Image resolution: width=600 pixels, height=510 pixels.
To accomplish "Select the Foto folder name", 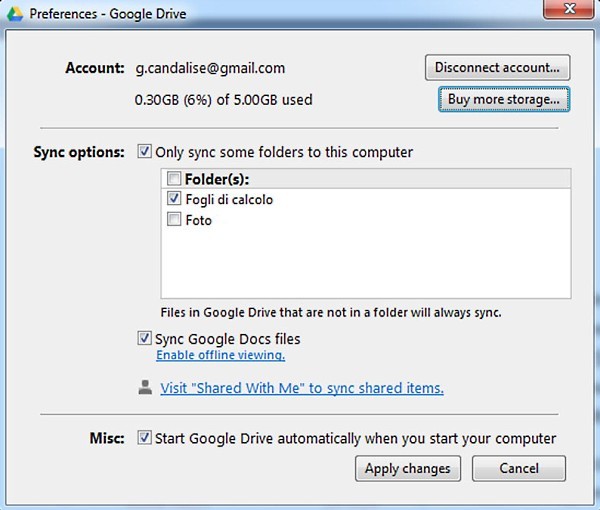I will point(199,220).
